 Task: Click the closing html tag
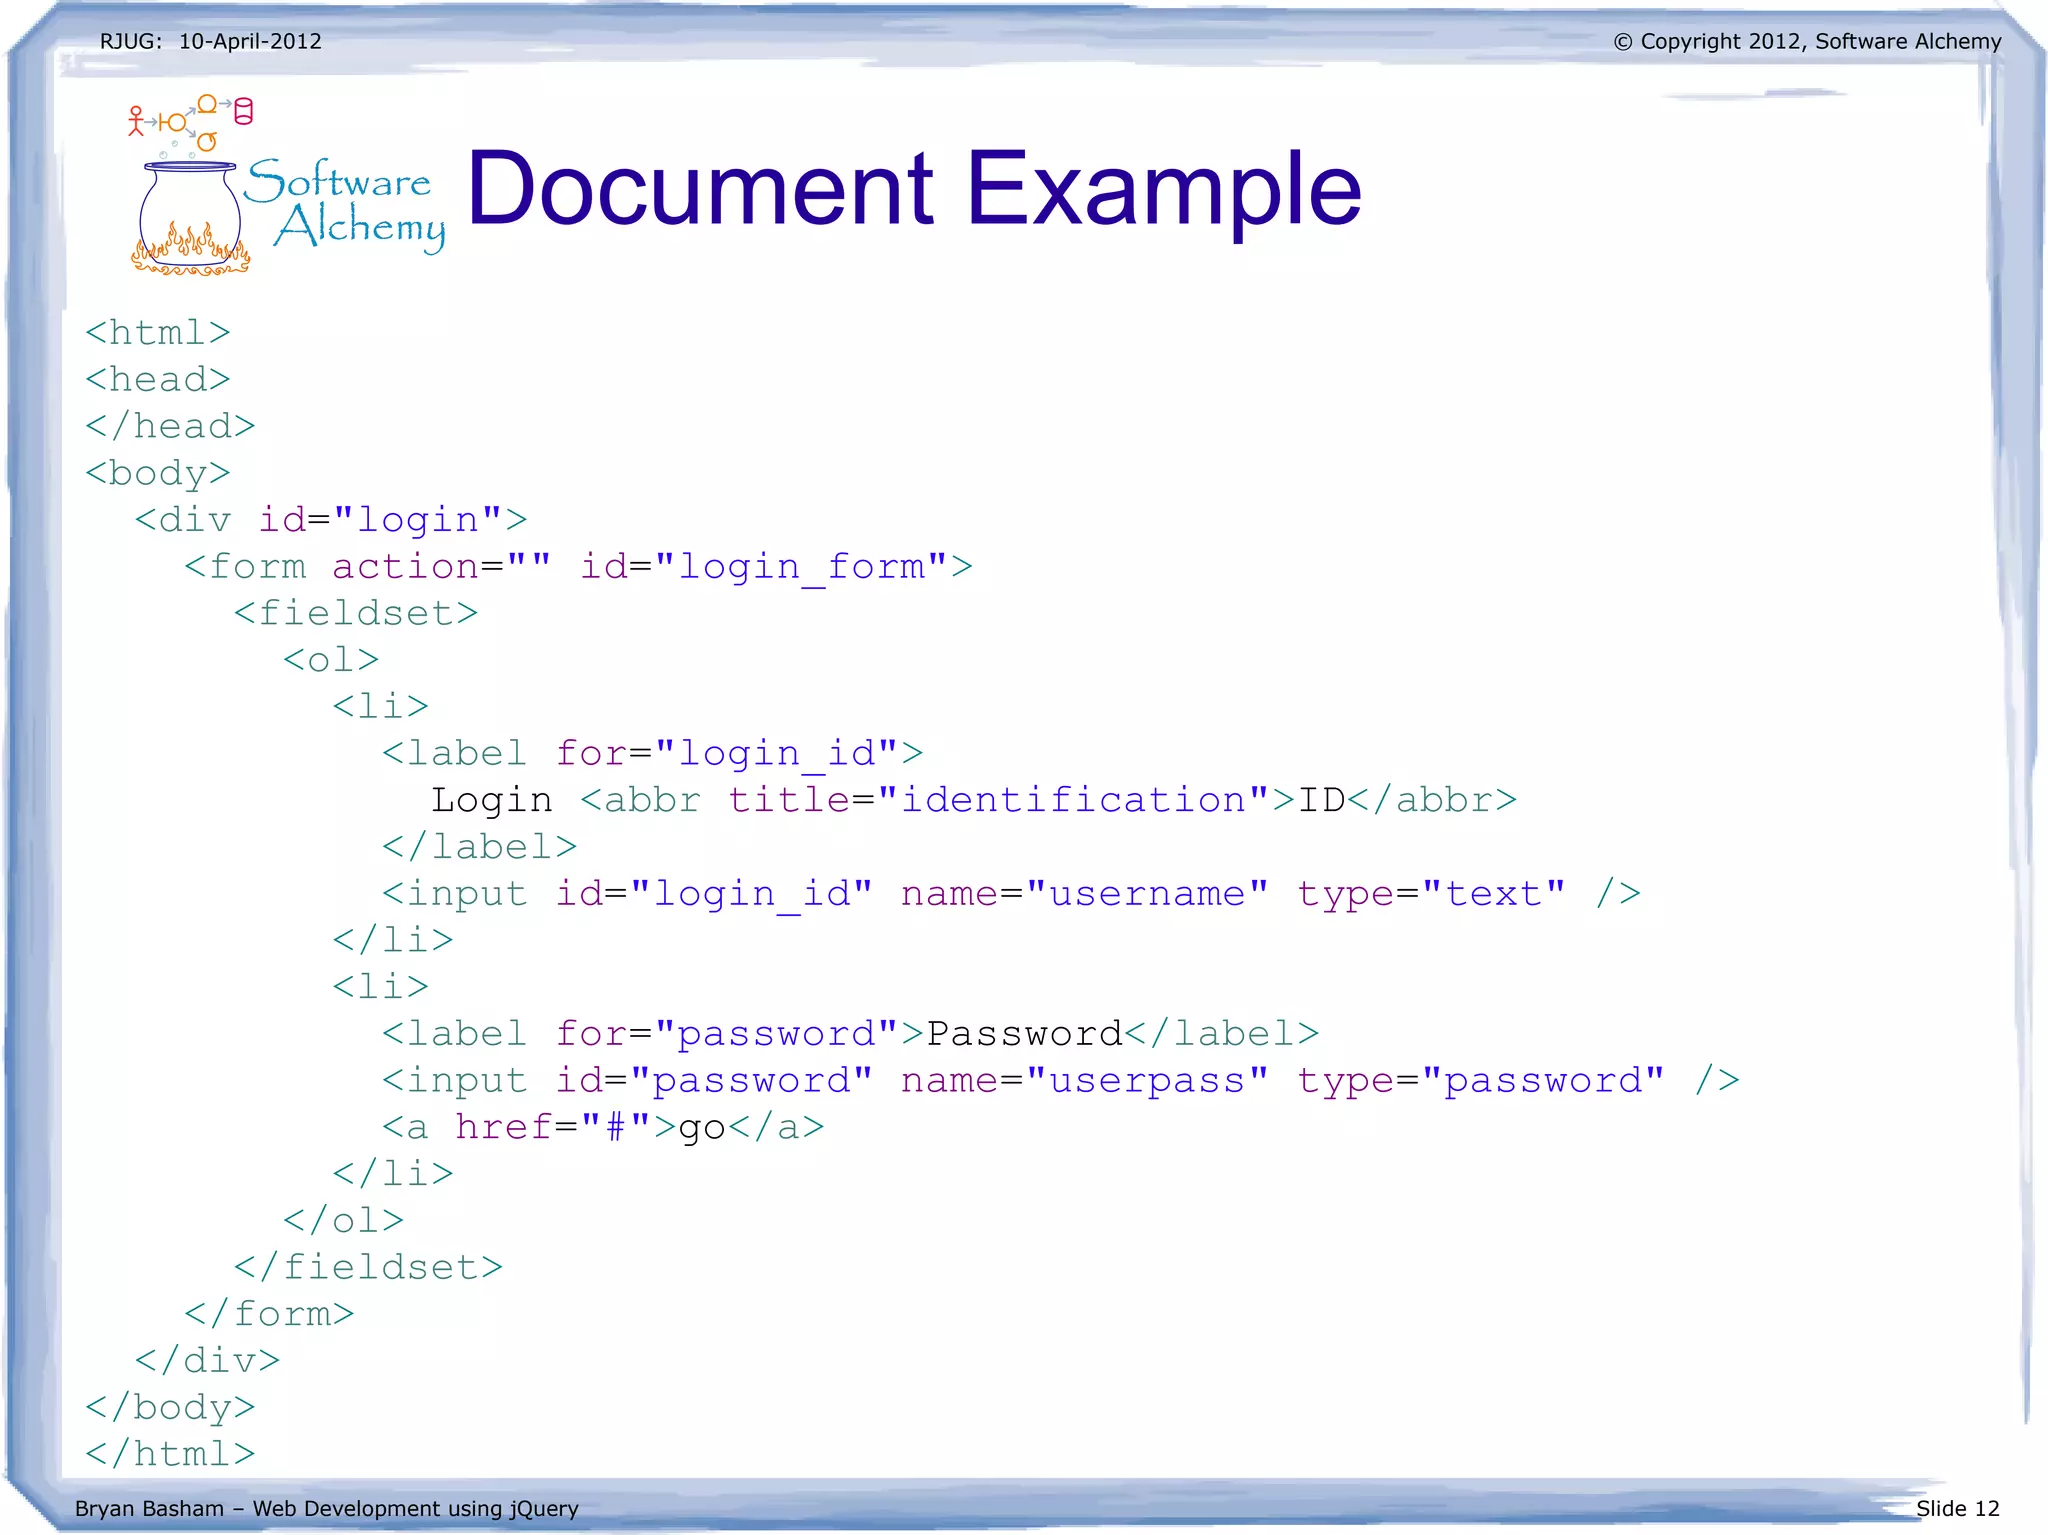(x=170, y=1454)
